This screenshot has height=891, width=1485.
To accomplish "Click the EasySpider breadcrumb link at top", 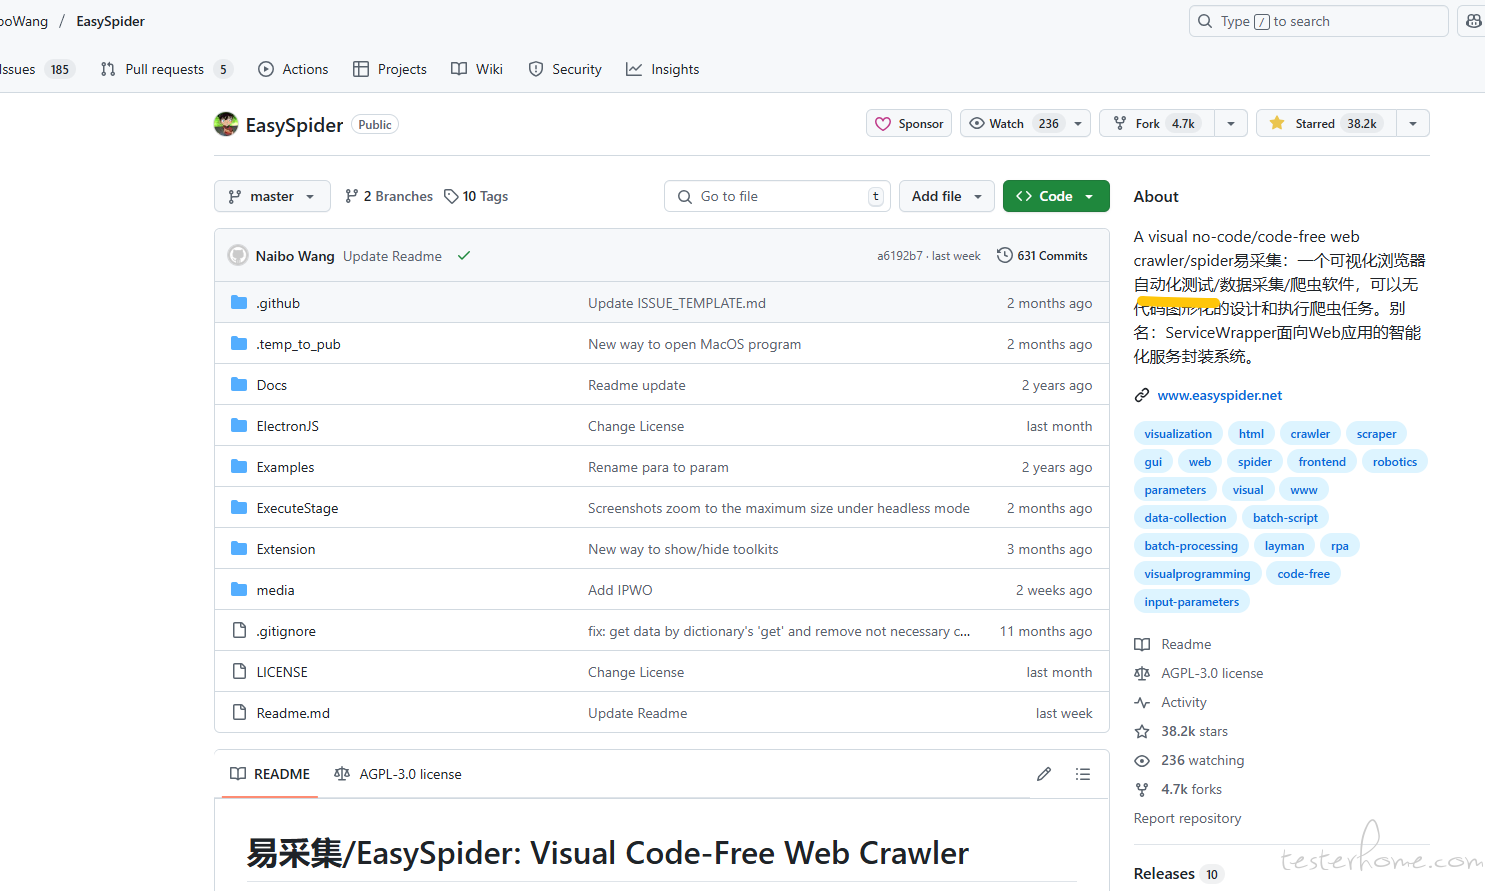I will tap(110, 21).
